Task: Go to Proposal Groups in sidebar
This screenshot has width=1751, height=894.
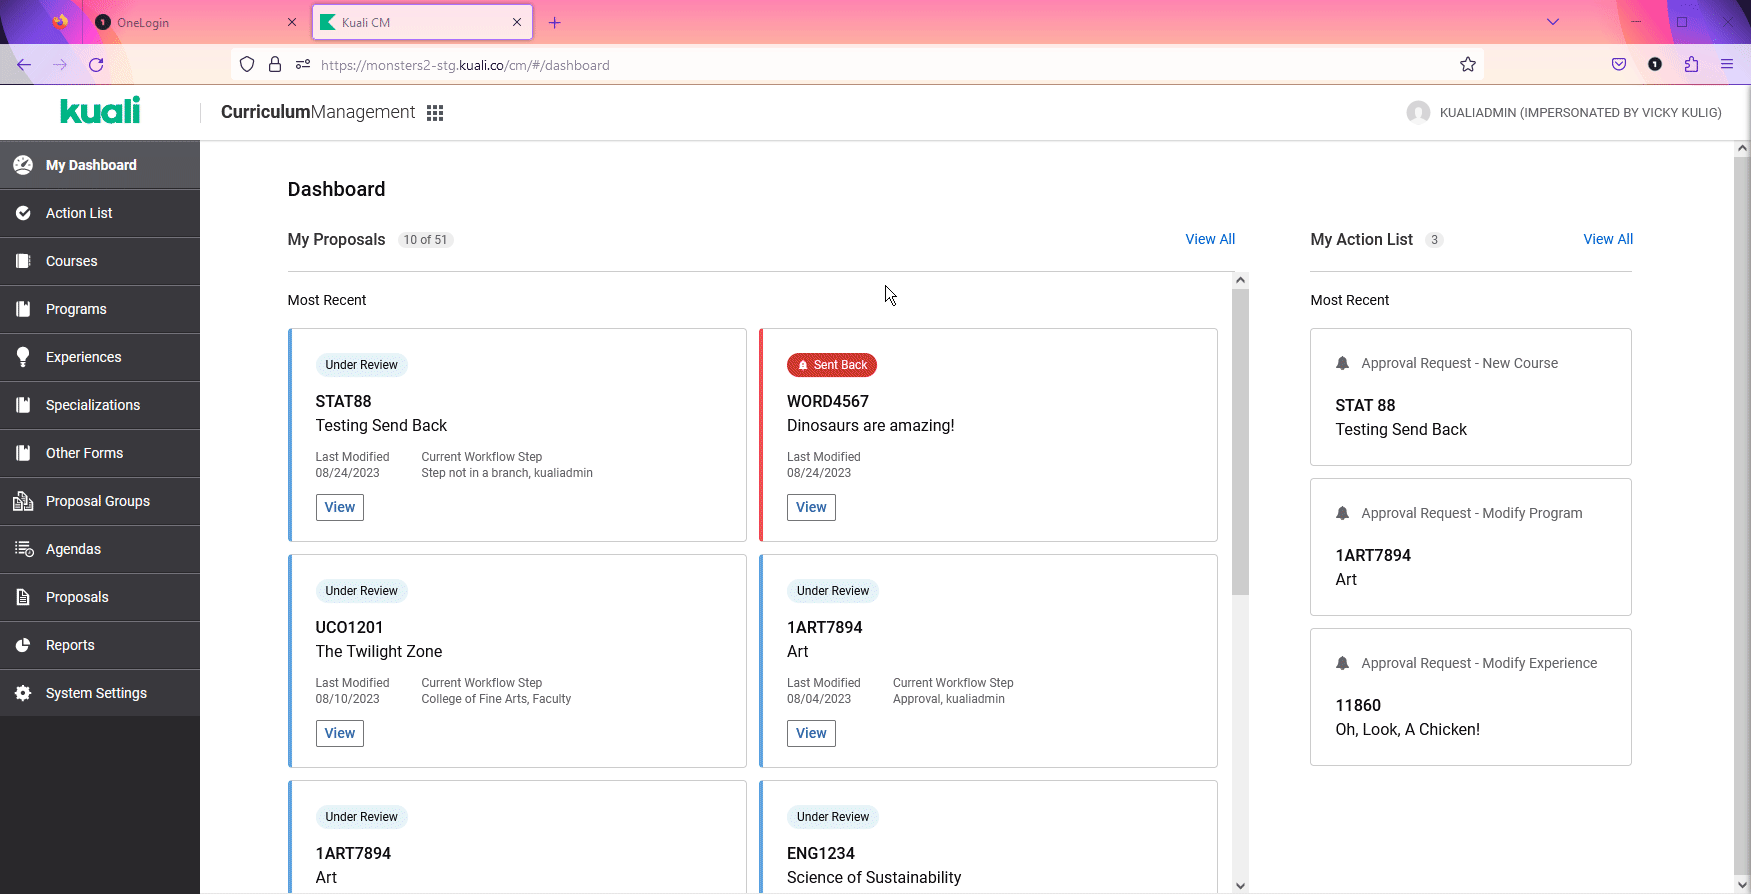Action: click(97, 501)
